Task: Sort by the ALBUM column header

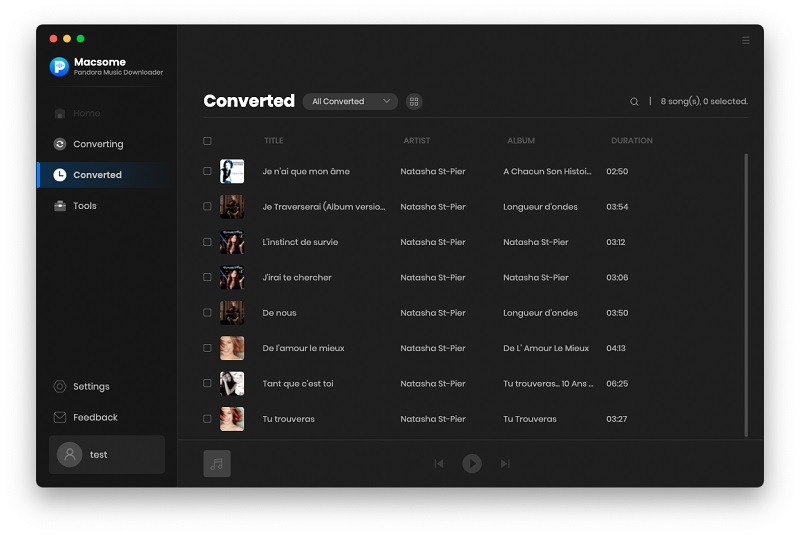Action: (x=521, y=141)
